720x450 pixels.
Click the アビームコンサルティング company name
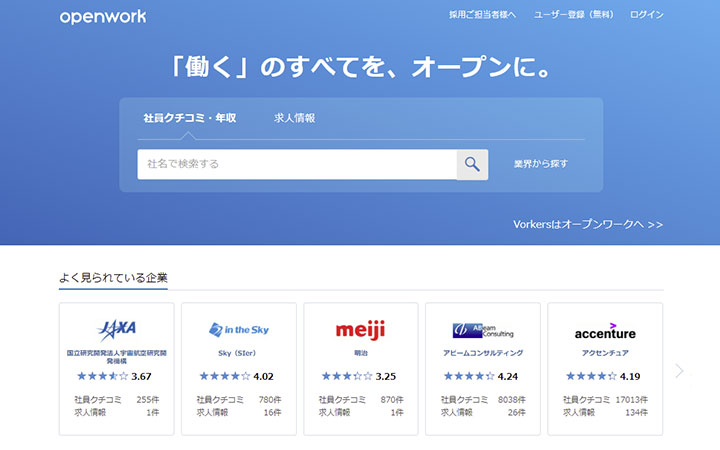[482, 354]
